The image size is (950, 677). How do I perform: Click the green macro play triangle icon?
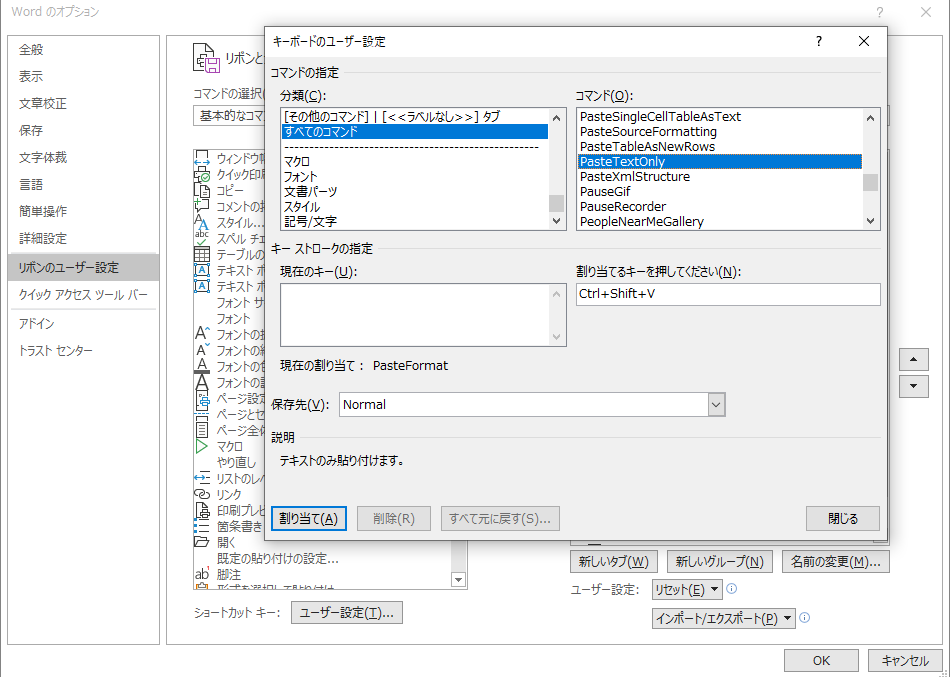pyautogui.click(x=202, y=447)
